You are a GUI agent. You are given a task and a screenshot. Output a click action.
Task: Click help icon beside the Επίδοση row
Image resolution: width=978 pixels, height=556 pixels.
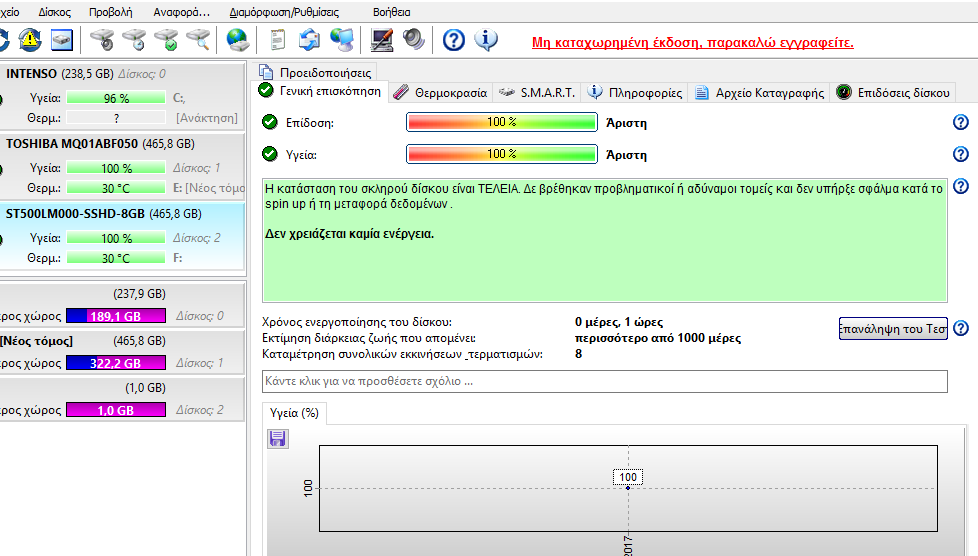coord(961,123)
